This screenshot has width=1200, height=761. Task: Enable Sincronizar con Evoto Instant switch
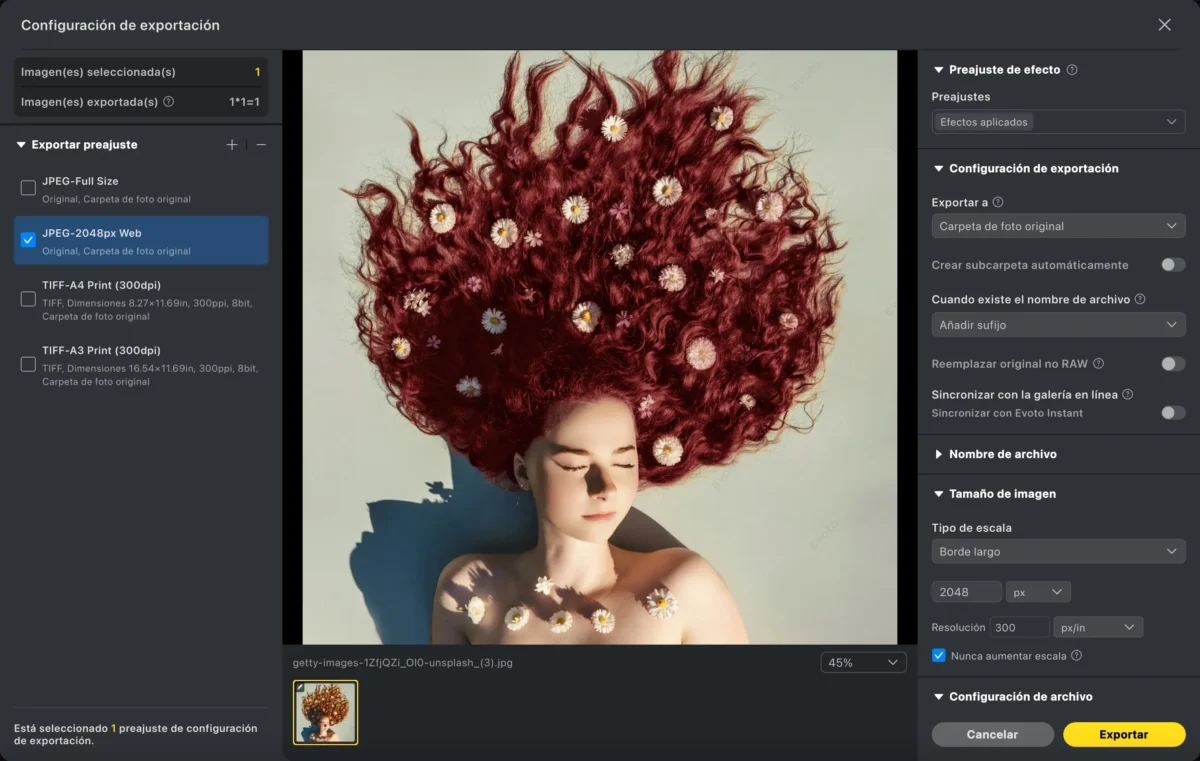pos(1173,413)
